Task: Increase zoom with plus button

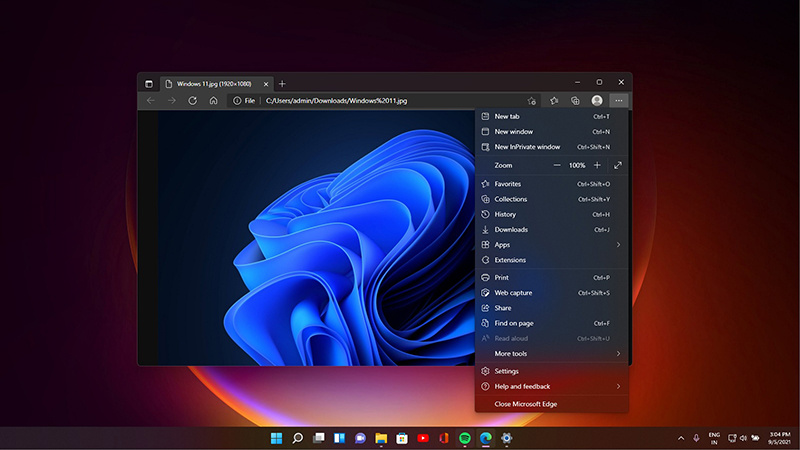Action: [597, 165]
